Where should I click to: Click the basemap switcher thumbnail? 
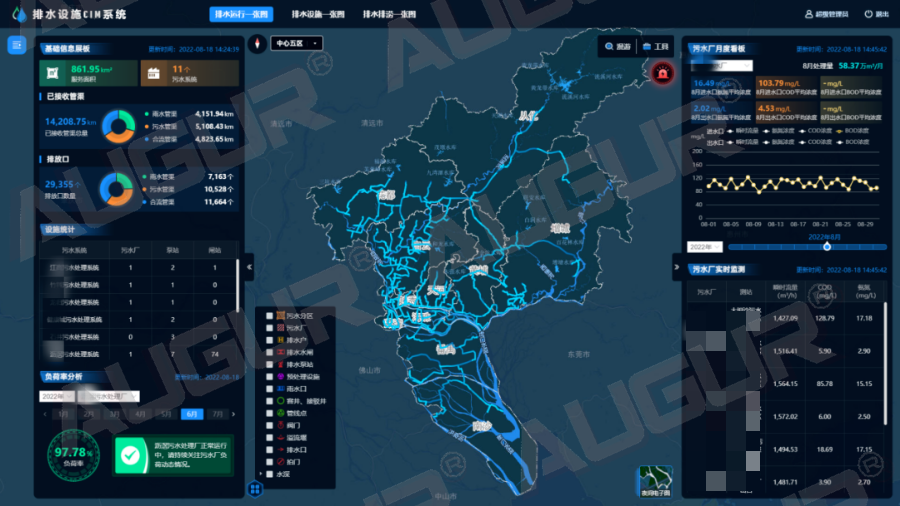tap(655, 480)
